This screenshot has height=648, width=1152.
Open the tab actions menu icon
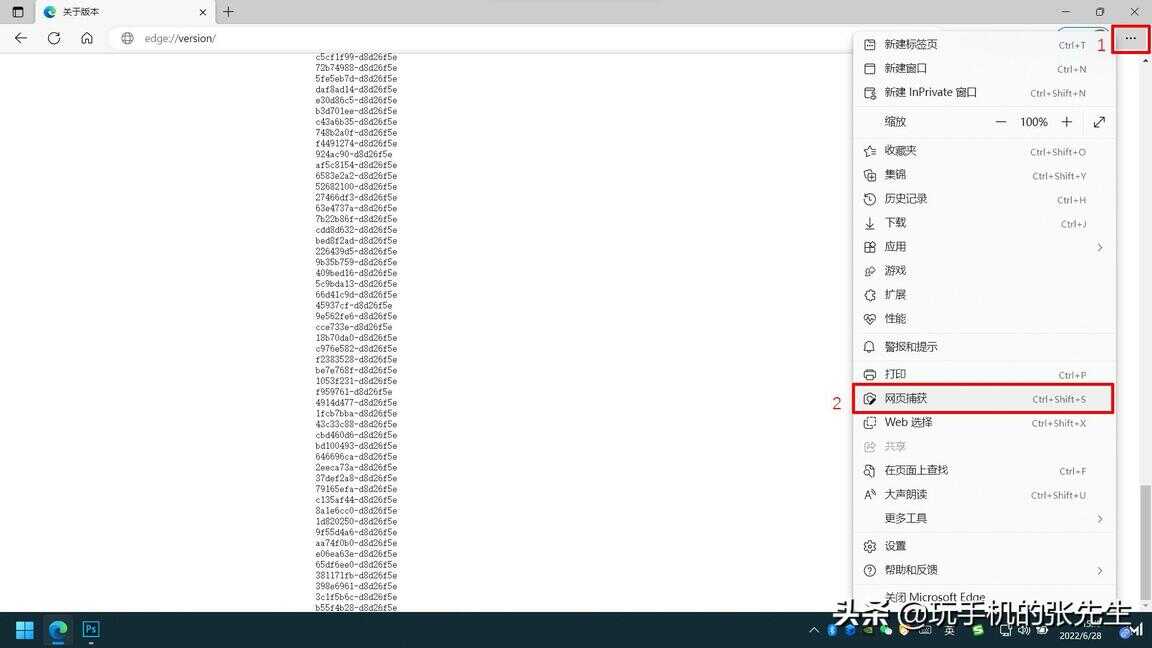18,12
